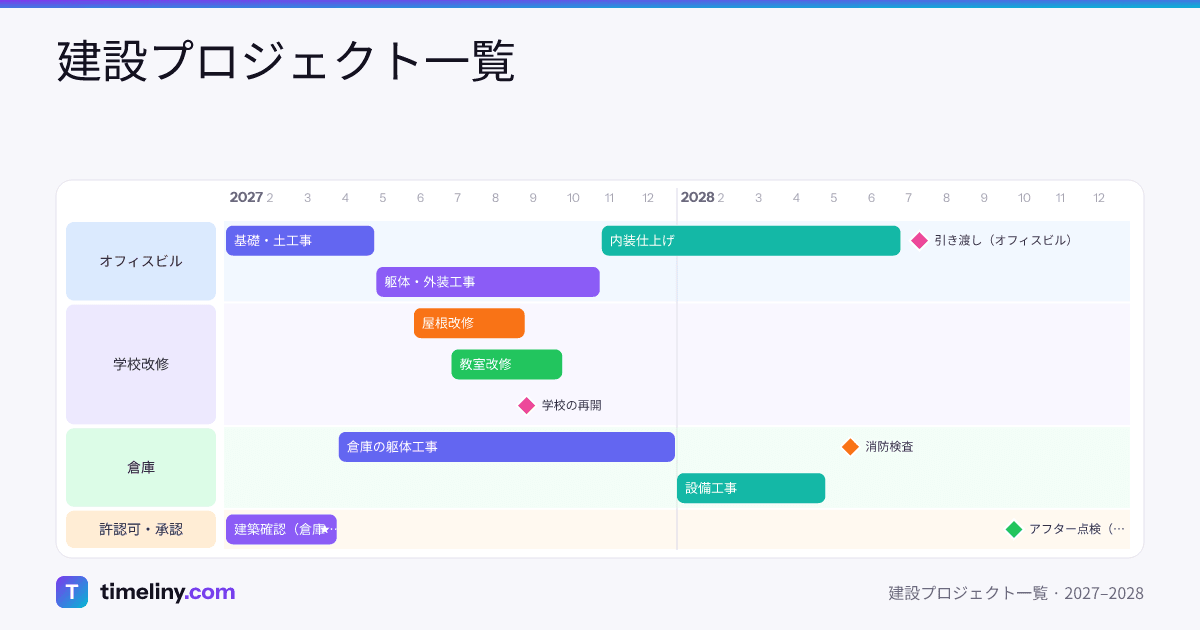Select the 倉庫 group label
This screenshot has width=1200, height=630.
(x=141, y=467)
